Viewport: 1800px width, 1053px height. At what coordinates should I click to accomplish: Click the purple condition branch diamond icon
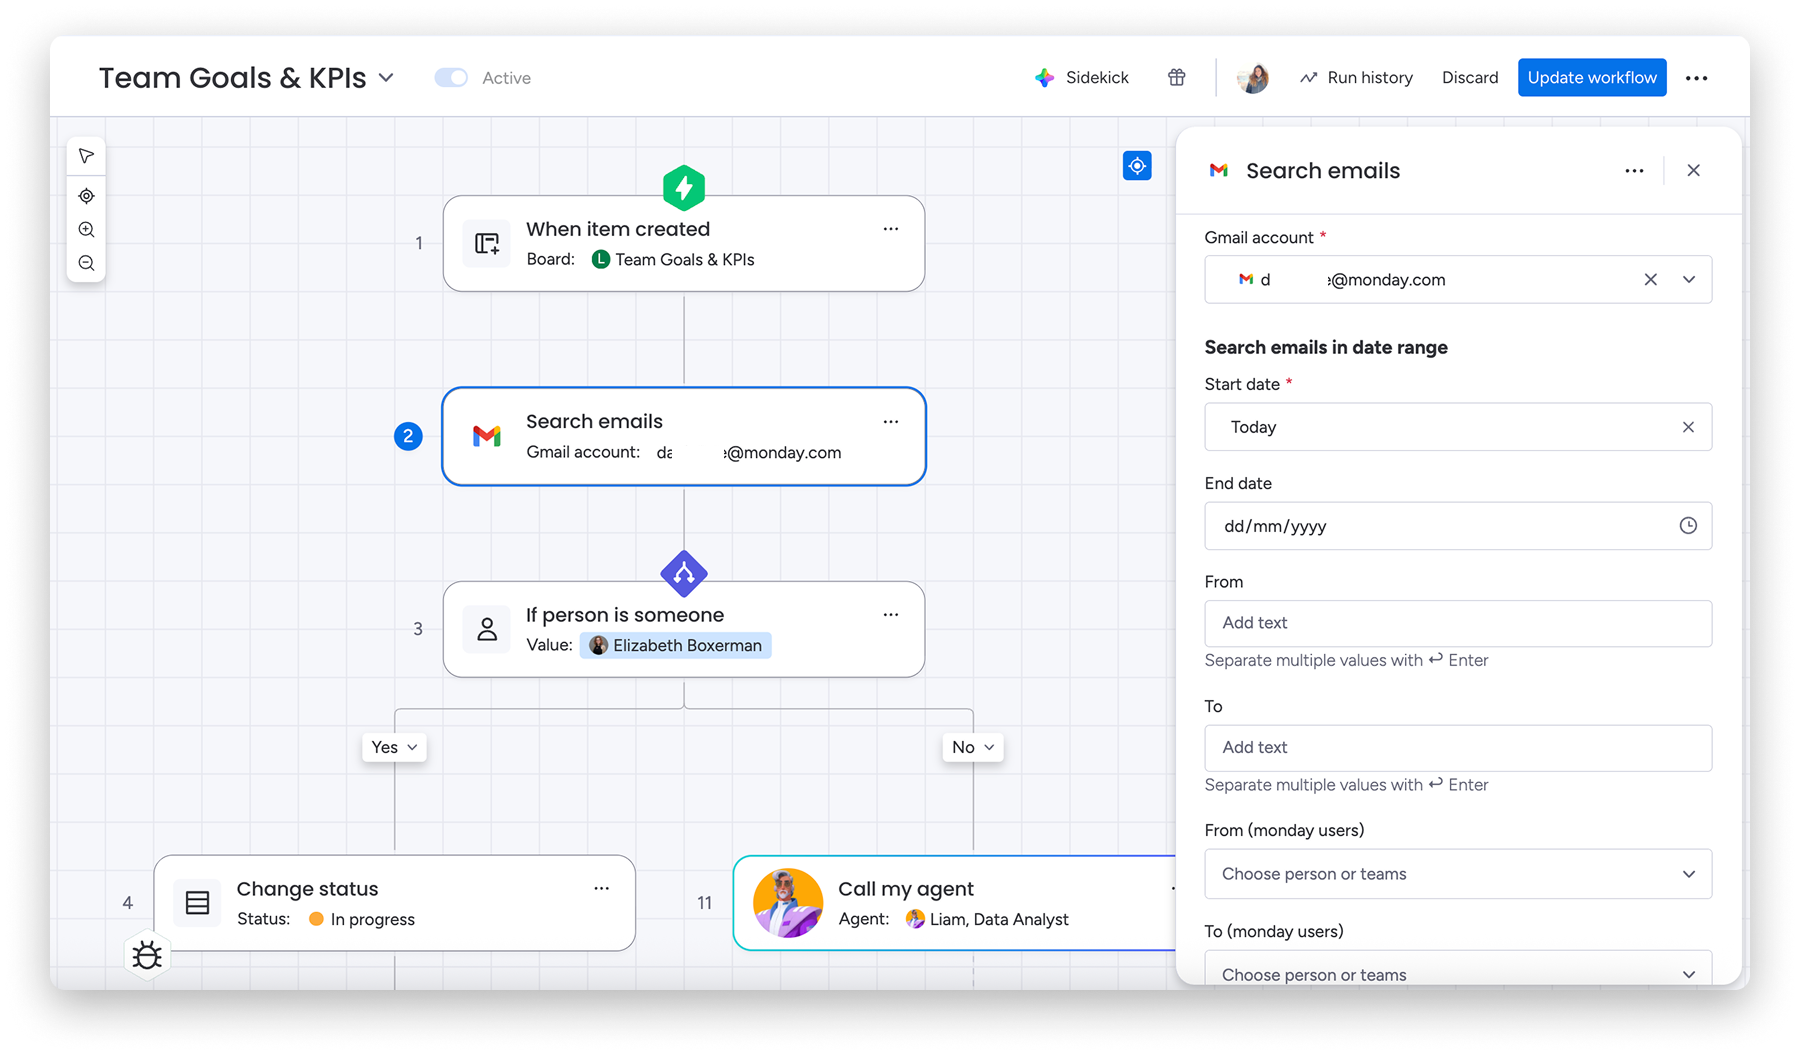coord(684,574)
